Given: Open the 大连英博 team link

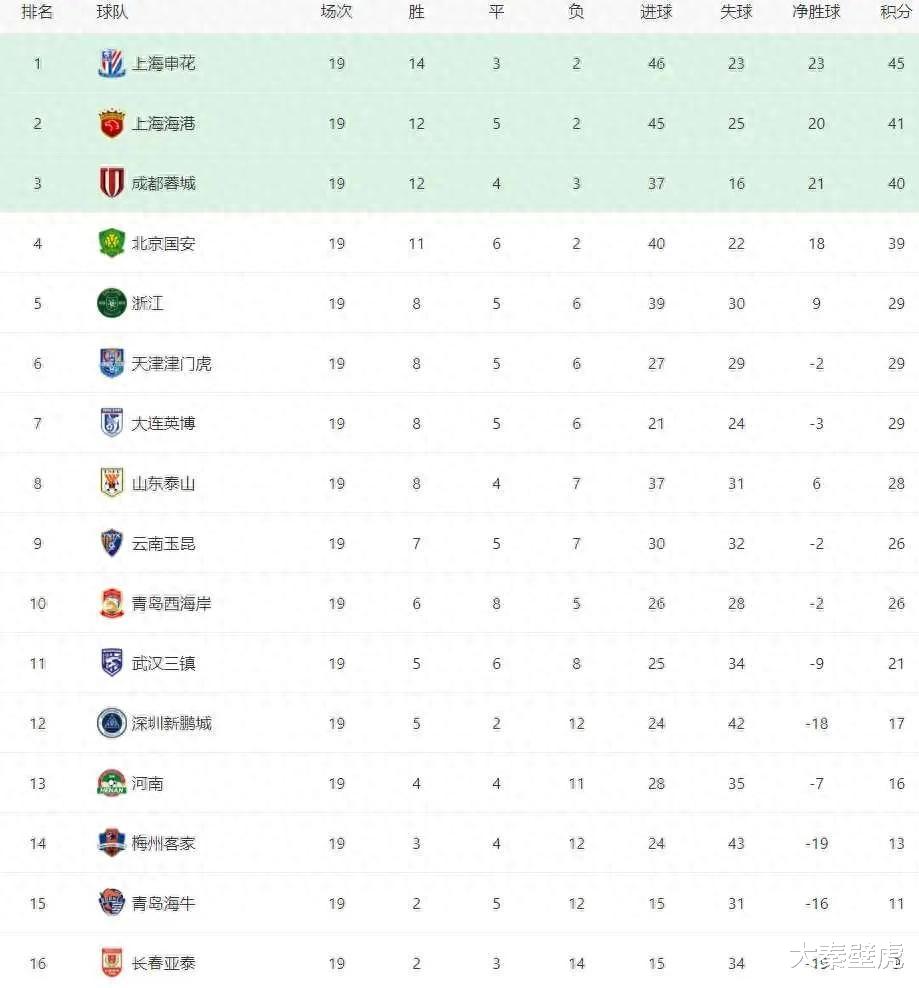Looking at the screenshot, I should pyautogui.click(x=163, y=423).
